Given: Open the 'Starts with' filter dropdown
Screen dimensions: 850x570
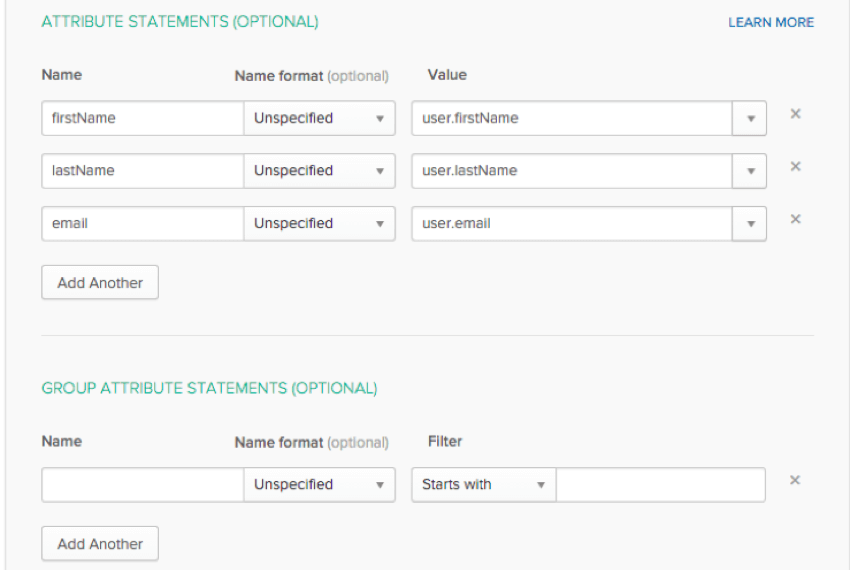Looking at the screenshot, I should (483, 485).
